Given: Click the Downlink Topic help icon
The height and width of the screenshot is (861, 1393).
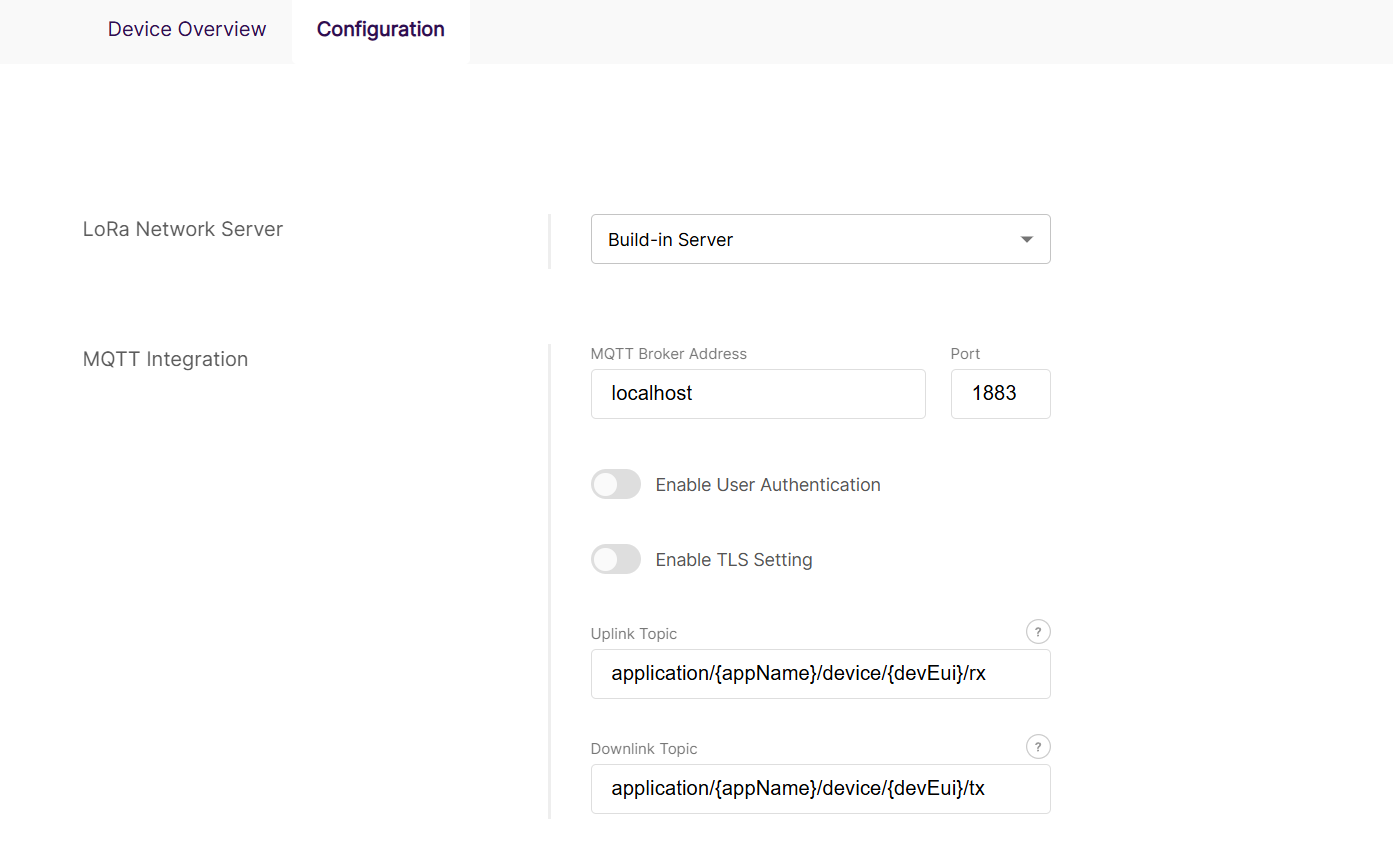Looking at the screenshot, I should [x=1038, y=747].
